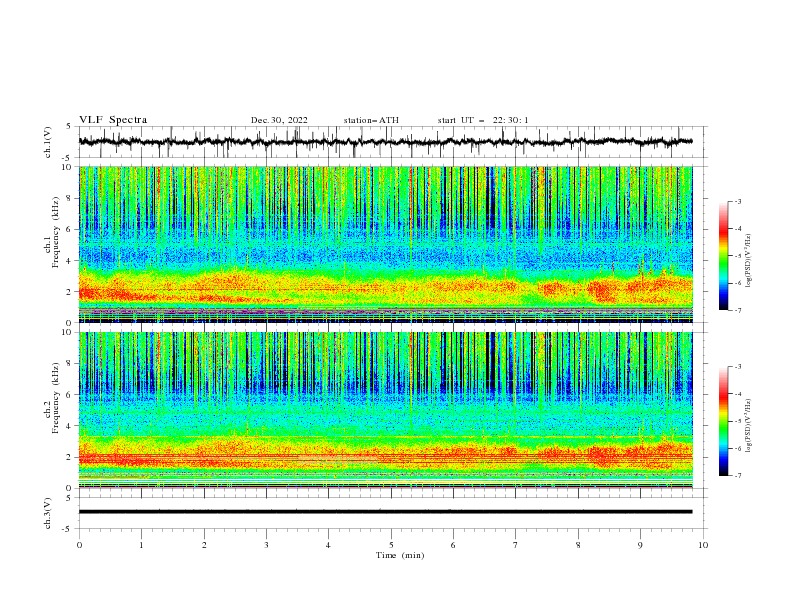Click the ch.2 spectrogram panel

tap(385, 410)
